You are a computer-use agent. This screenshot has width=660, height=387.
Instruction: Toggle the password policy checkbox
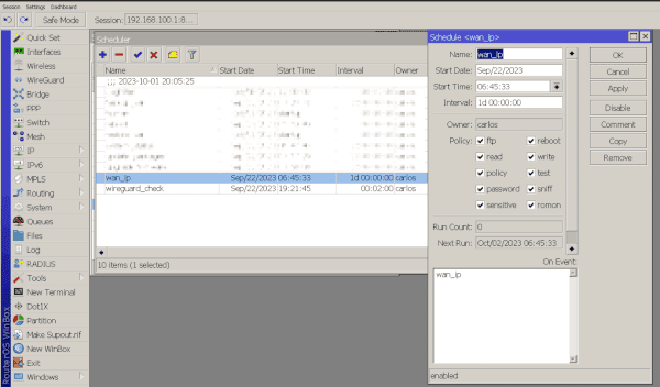(x=480, y=189)
